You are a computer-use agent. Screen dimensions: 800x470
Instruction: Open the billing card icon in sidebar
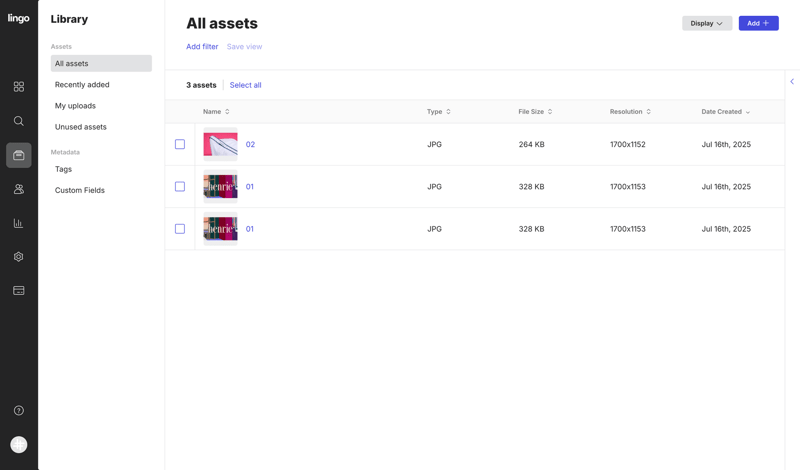(19, 291)
